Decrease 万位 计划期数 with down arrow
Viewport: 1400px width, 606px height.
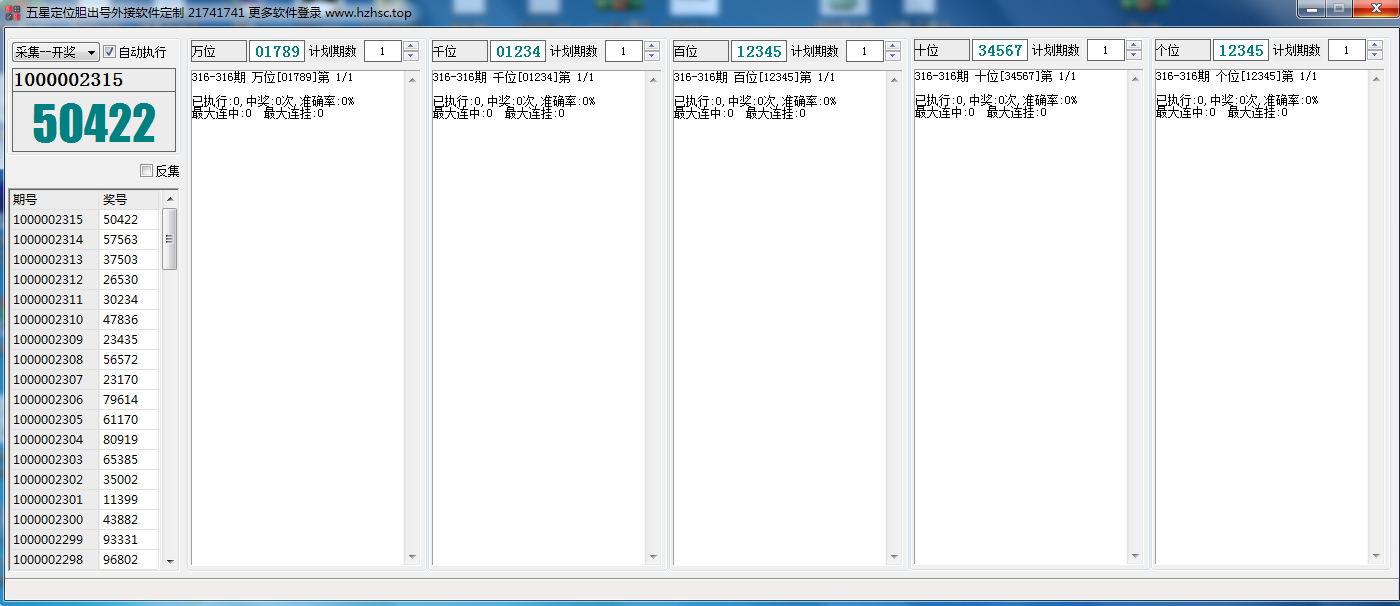[411, 56]
